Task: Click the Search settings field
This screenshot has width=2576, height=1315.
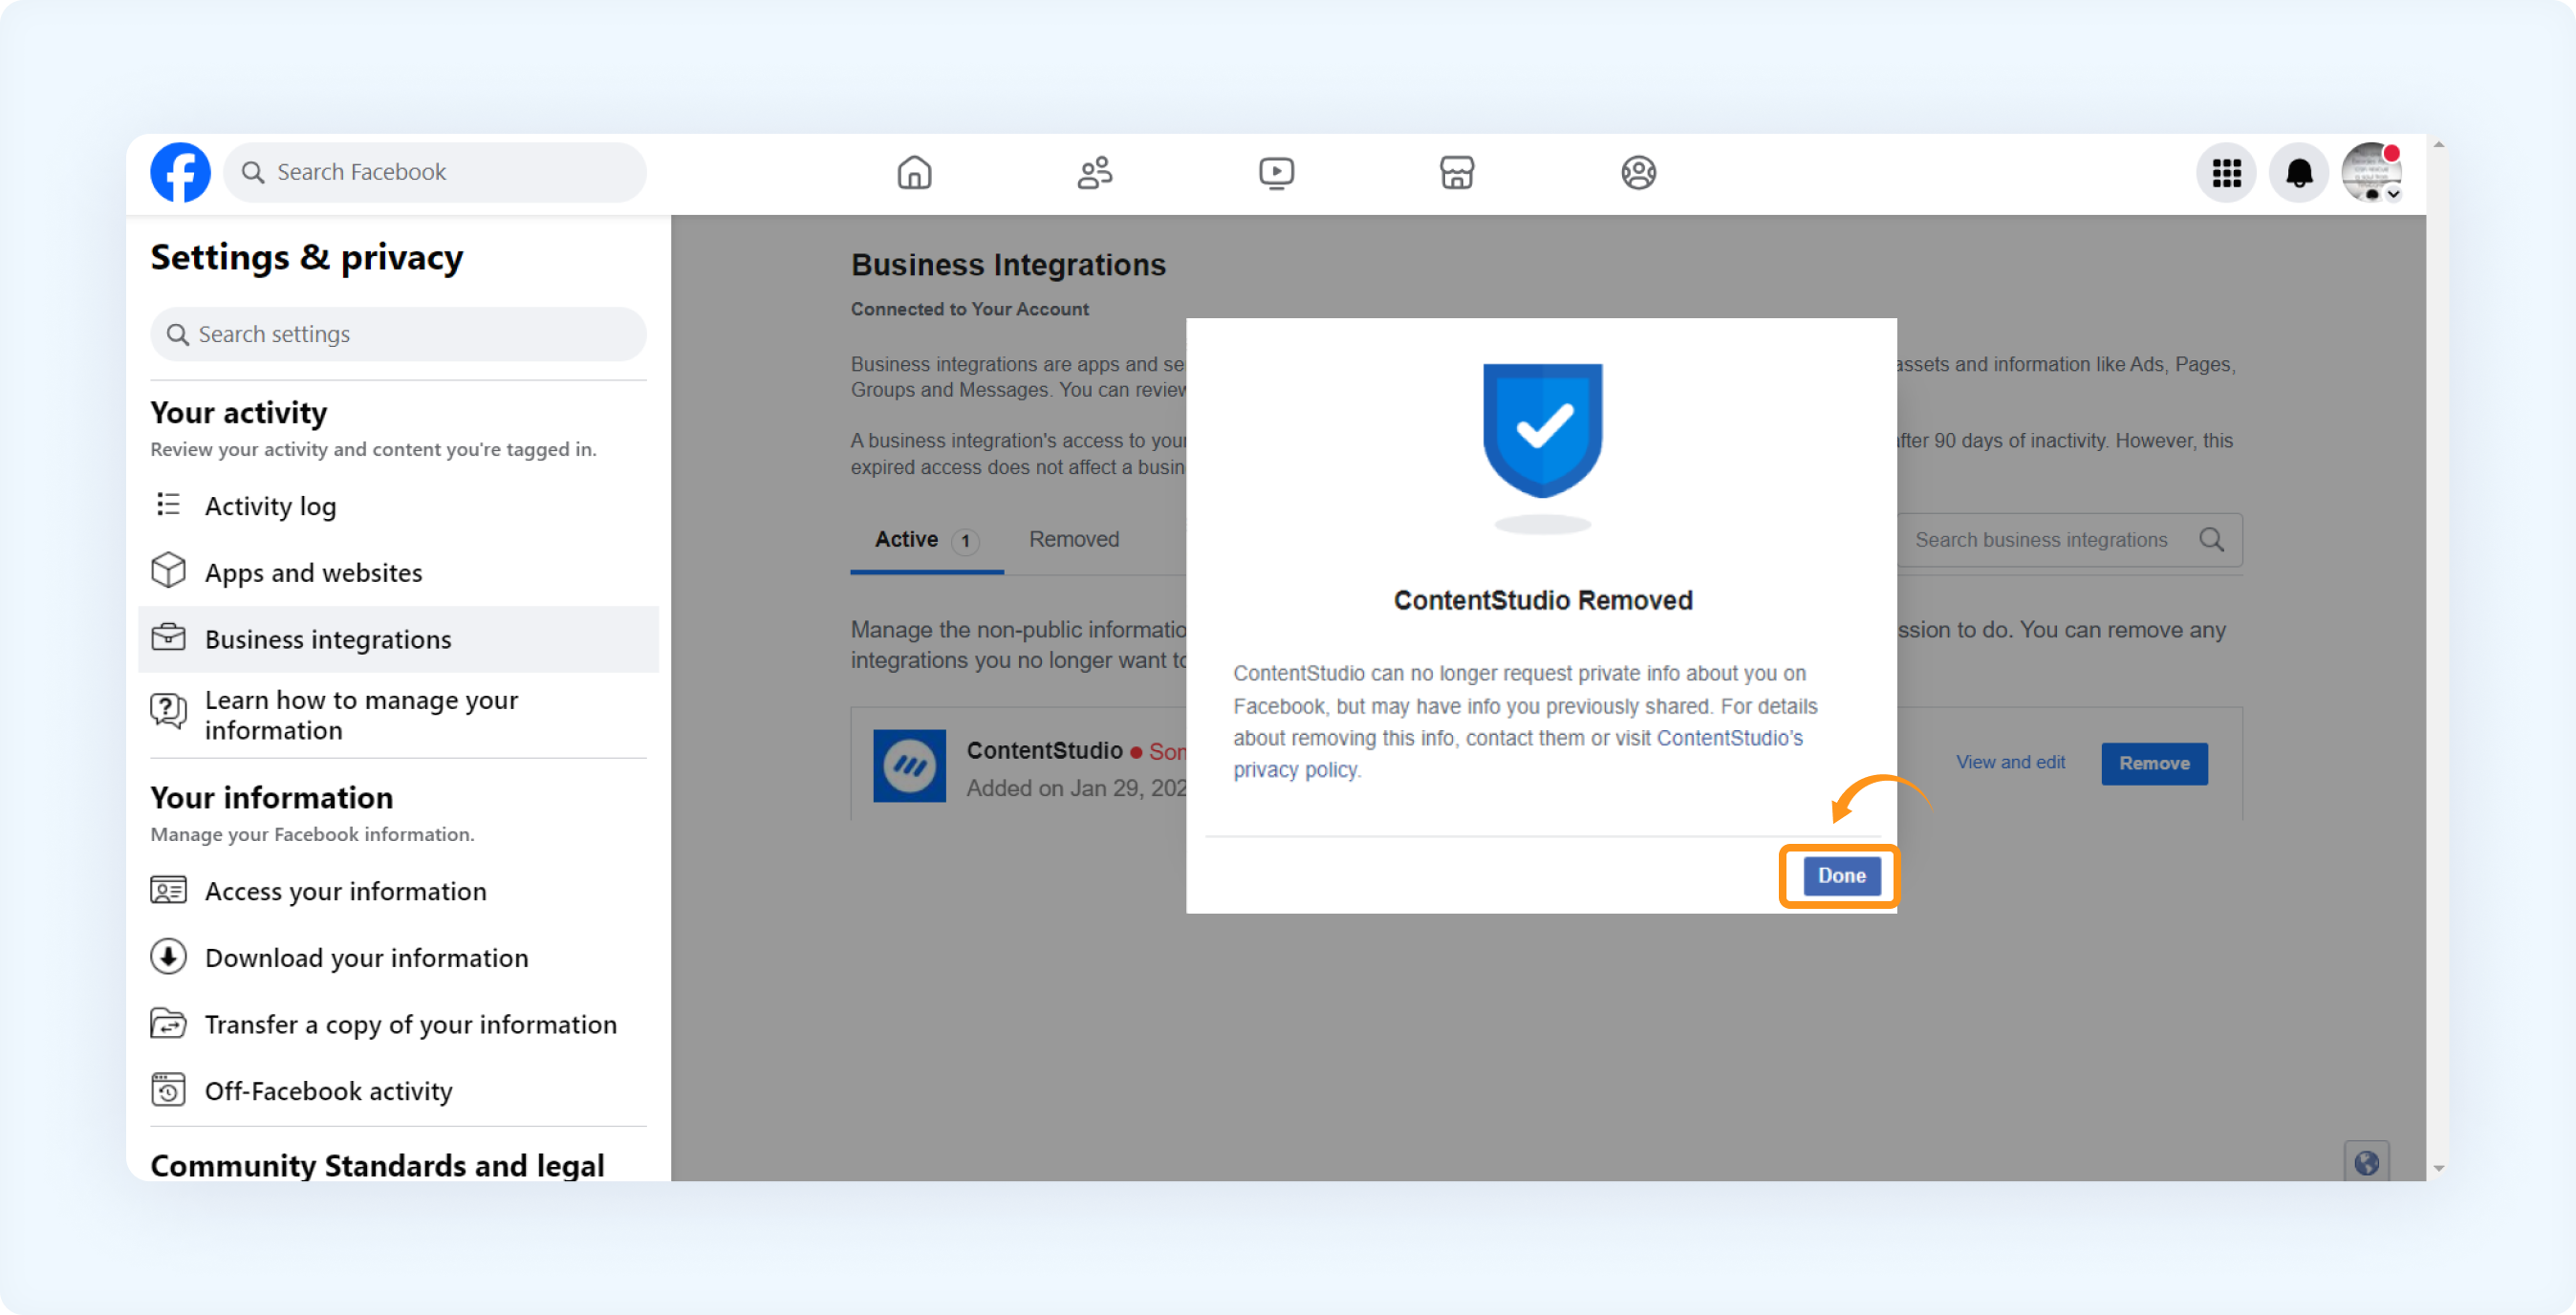Action: pos(398,334)
